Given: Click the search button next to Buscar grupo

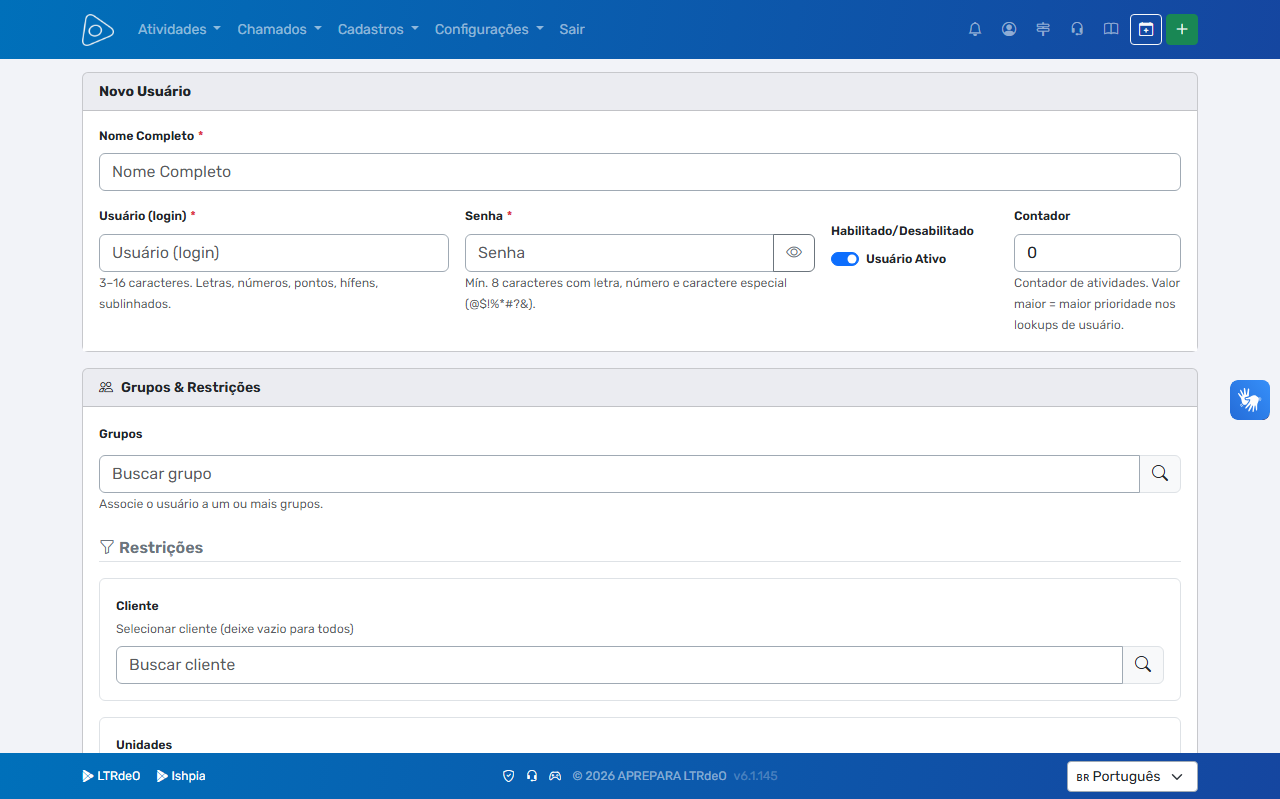Looking at the screenshot, I should tap(1160, 474).
